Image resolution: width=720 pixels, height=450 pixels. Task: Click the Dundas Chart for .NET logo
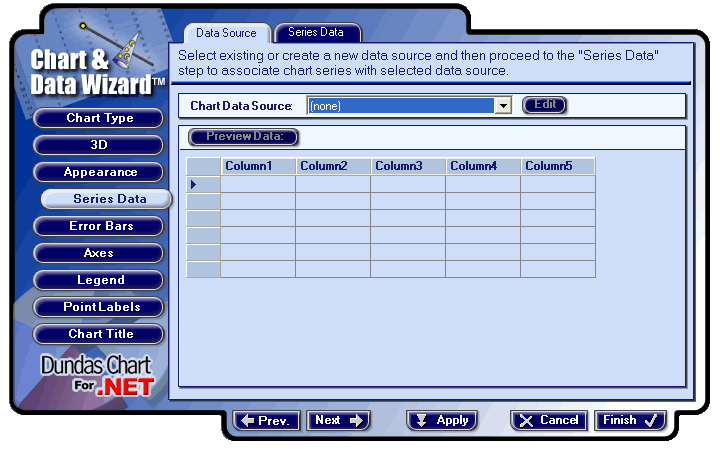coord(97,375)
